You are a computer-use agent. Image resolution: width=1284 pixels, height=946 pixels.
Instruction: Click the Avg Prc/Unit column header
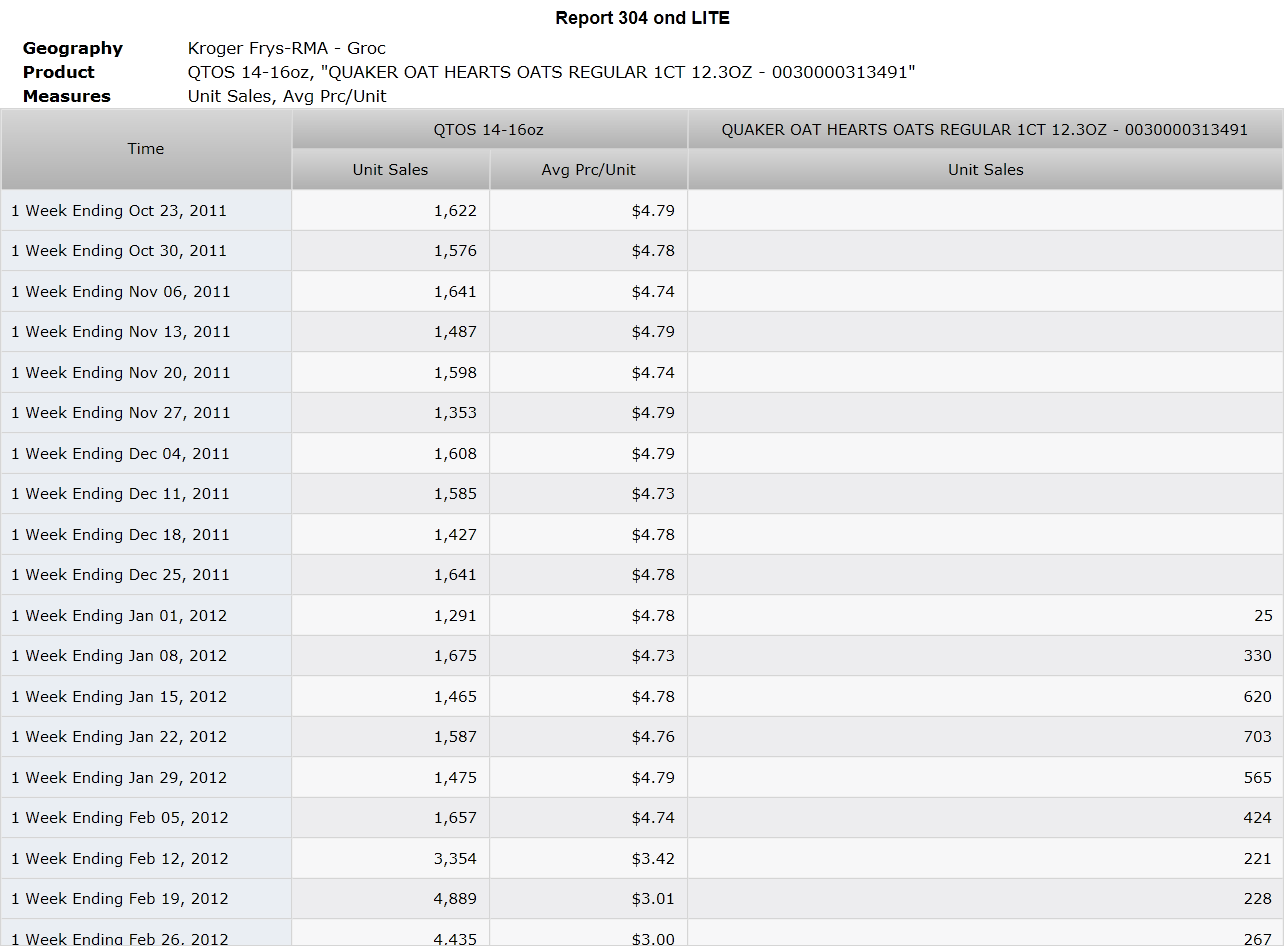(588, 170)
